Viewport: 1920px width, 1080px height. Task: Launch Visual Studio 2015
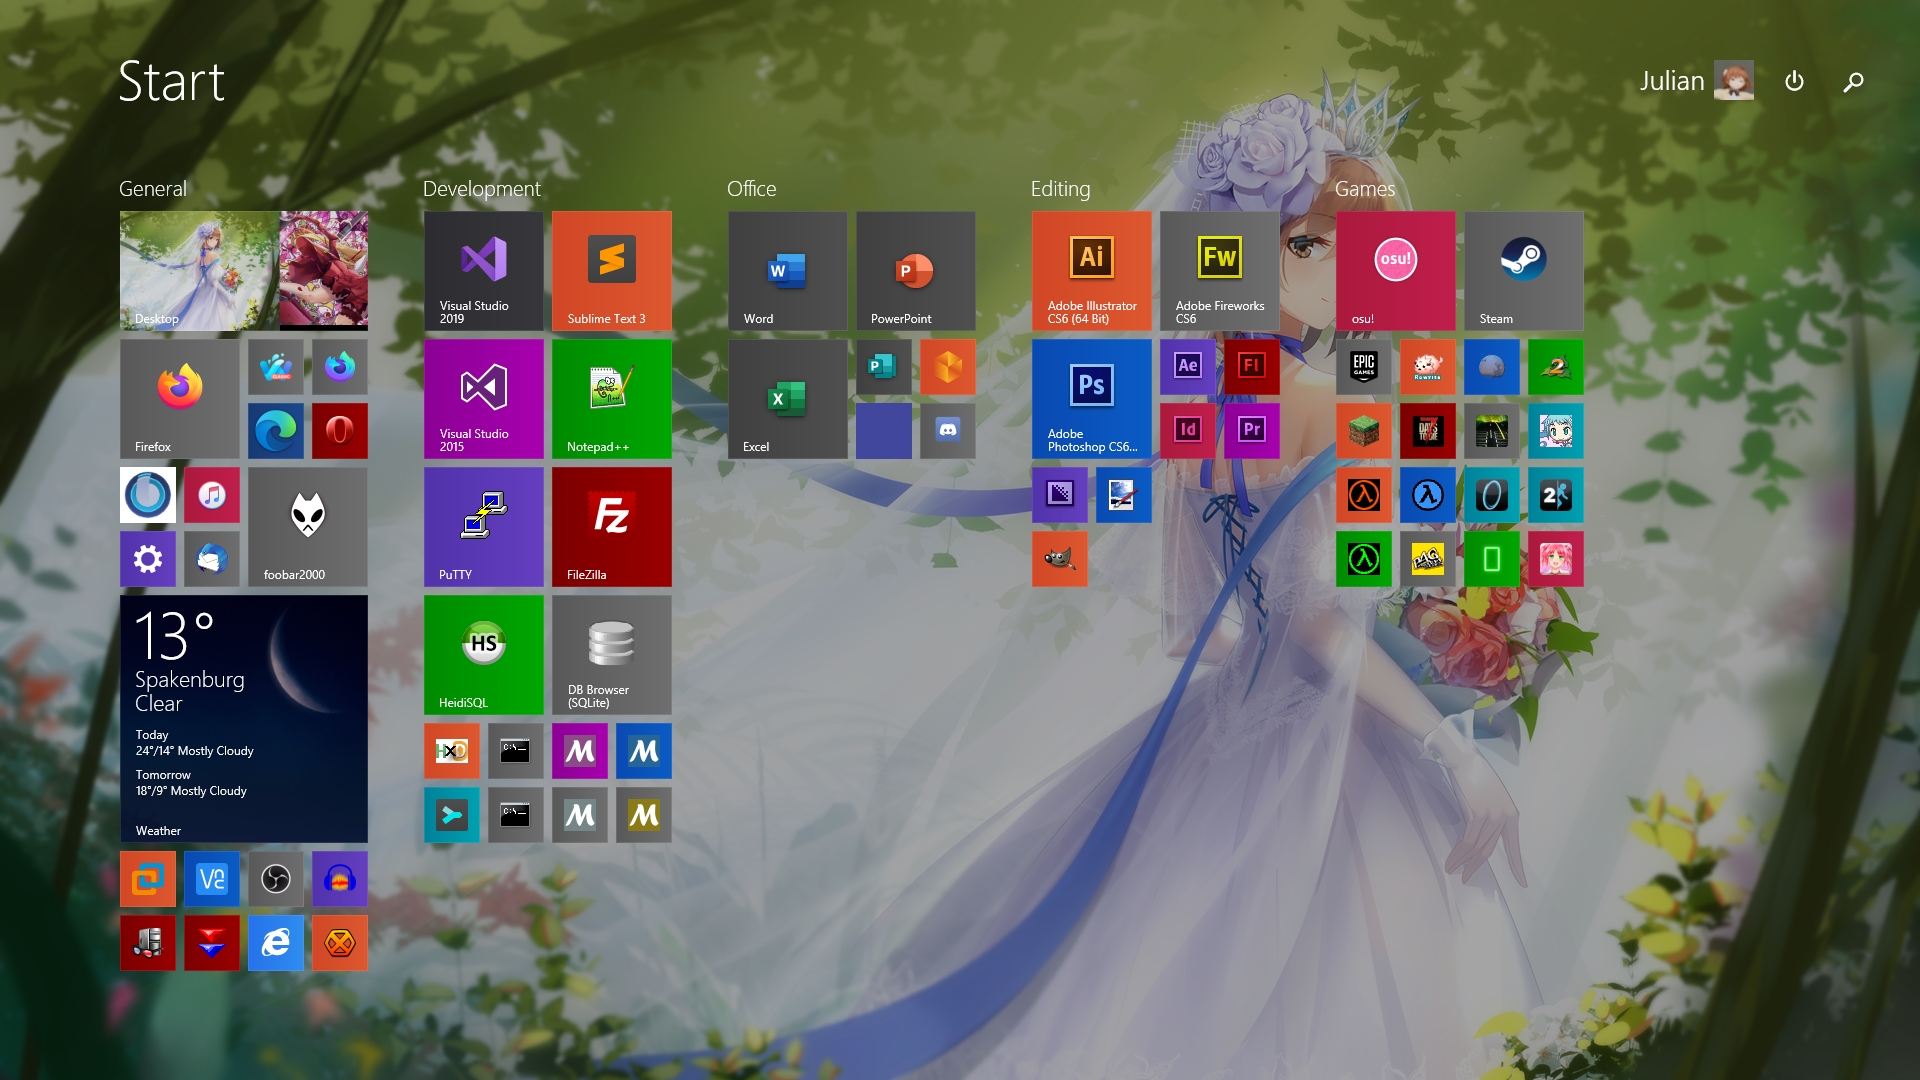pyautogui.click(x=484, y=399)
